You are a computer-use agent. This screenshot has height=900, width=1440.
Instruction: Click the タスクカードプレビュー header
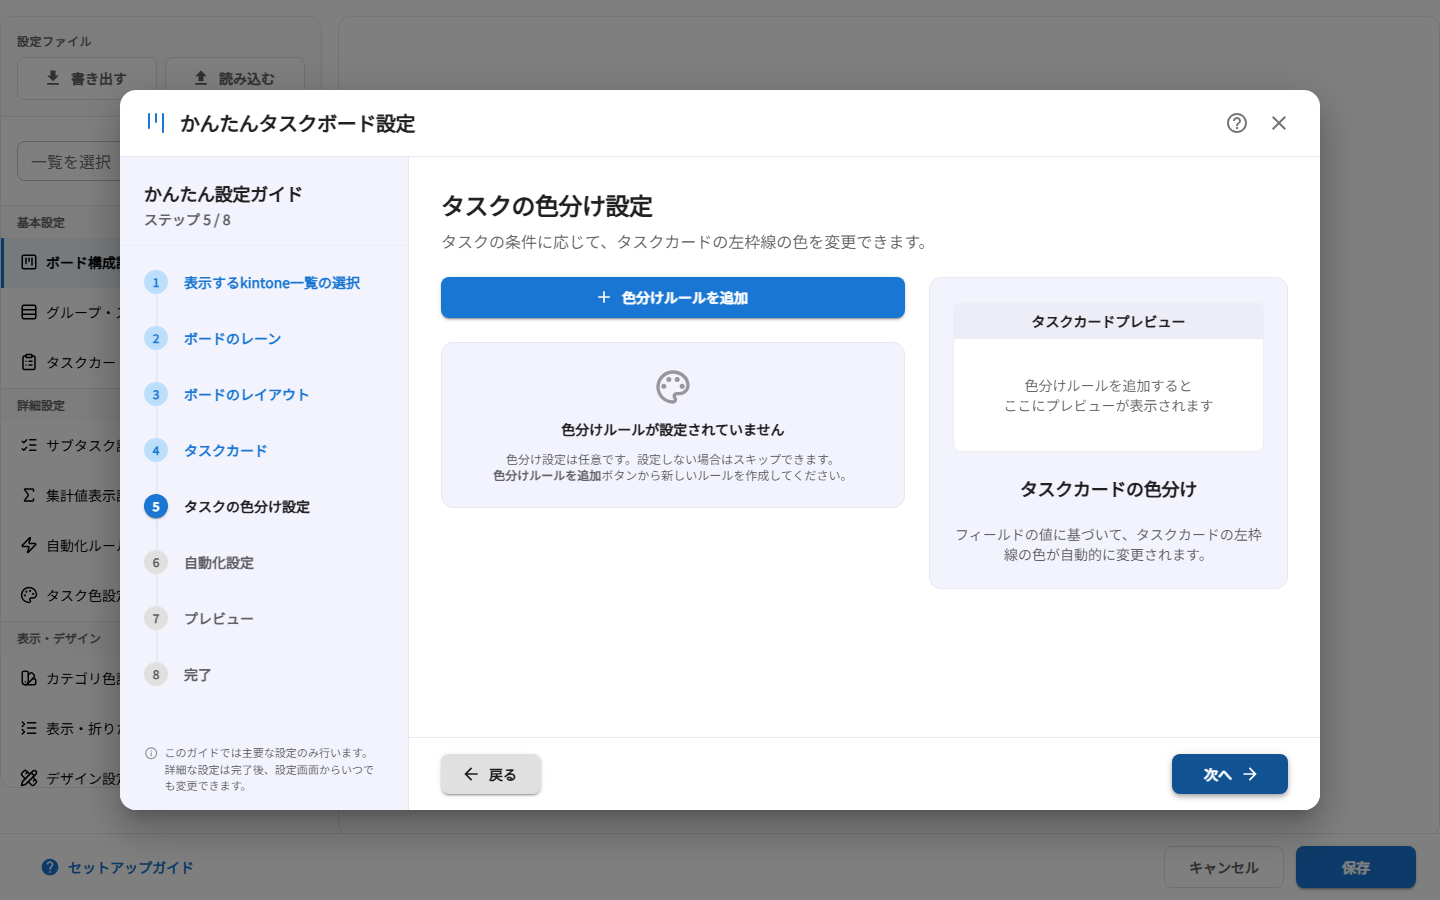[1108, 321]
